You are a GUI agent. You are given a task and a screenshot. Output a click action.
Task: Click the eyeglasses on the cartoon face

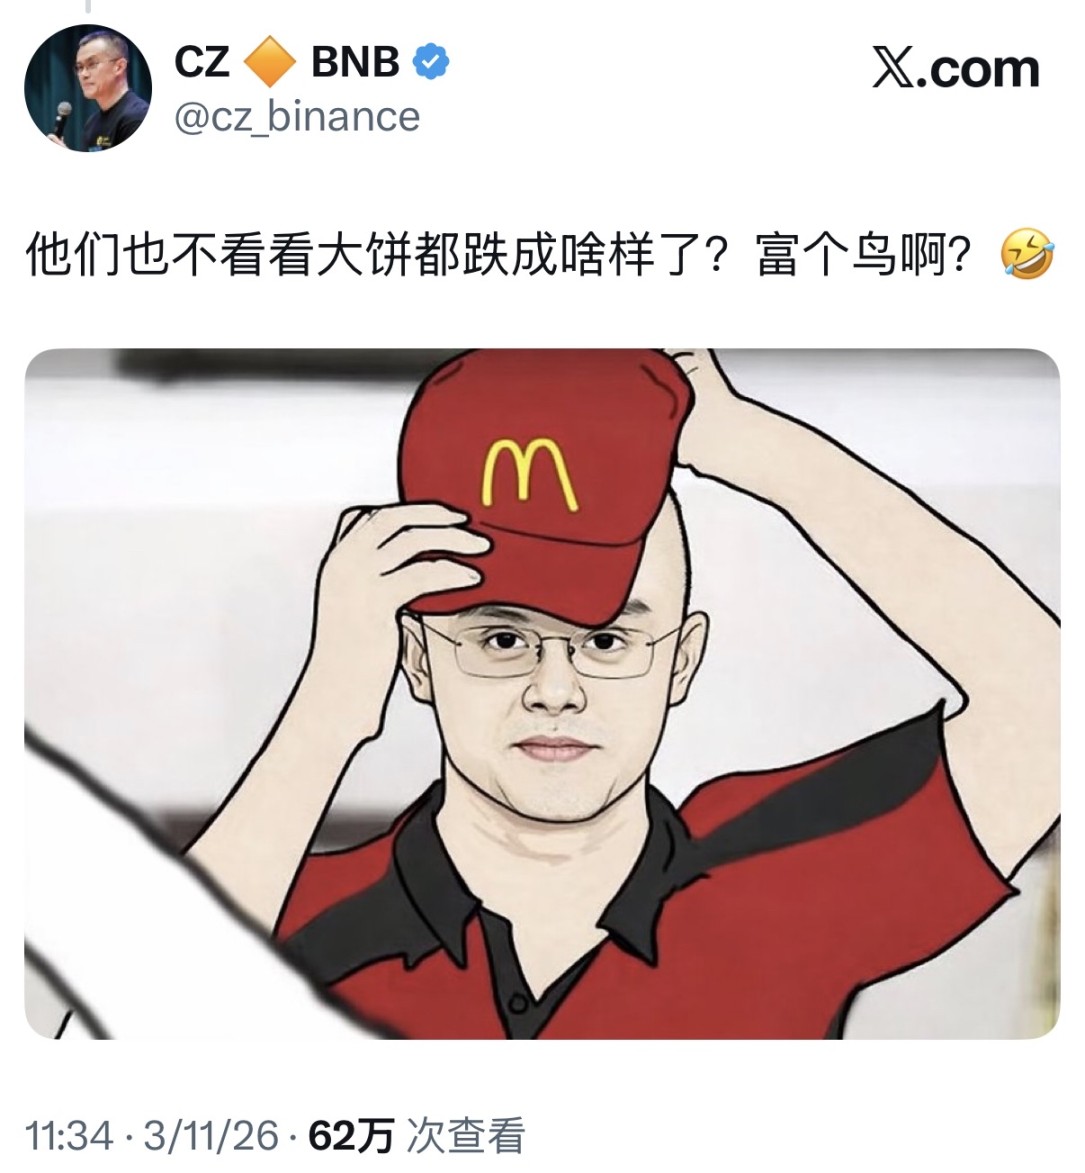click(552, 647)
